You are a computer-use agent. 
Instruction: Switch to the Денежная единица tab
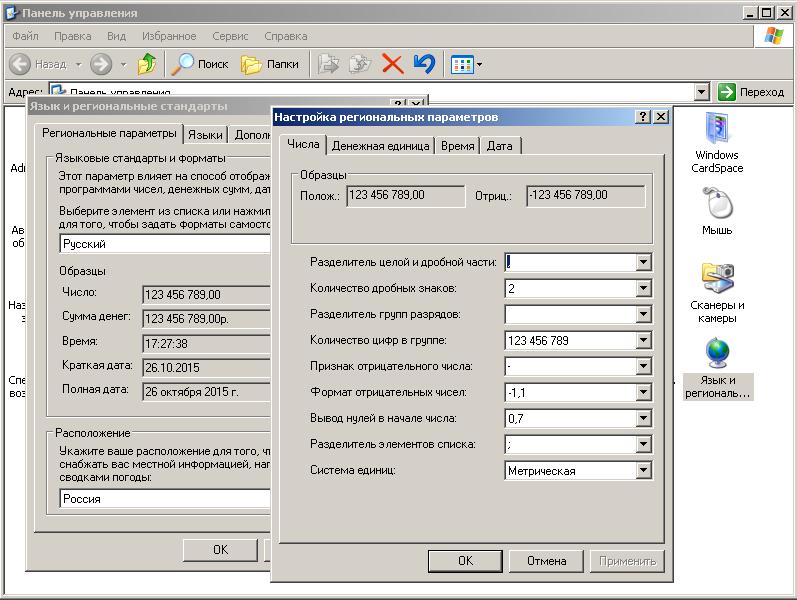point(381,146)
